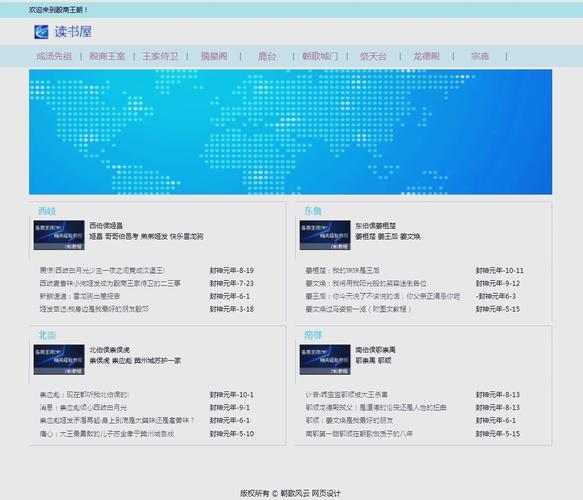The height and width of the screenshot is (500, 583).
Task: Select the 摘星阁 navigation item
Action: [214, 56]
